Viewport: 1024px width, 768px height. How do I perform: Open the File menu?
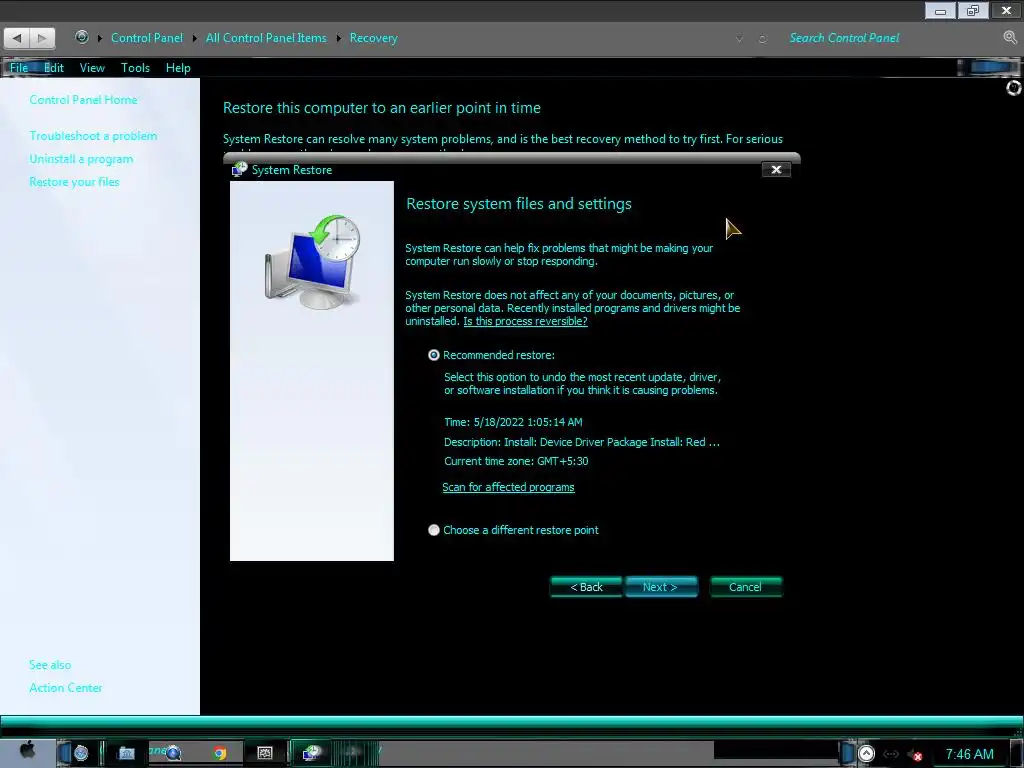point(19,68)
